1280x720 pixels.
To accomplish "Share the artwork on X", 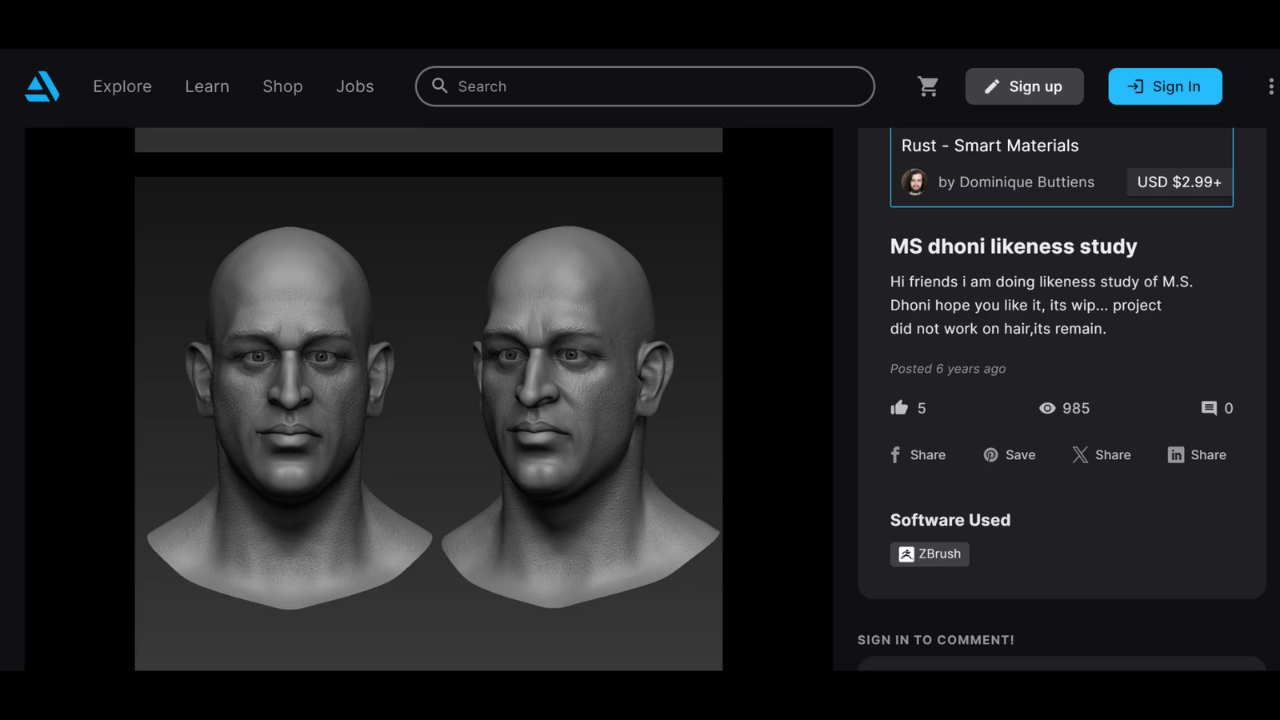I will click(1101, 455).
